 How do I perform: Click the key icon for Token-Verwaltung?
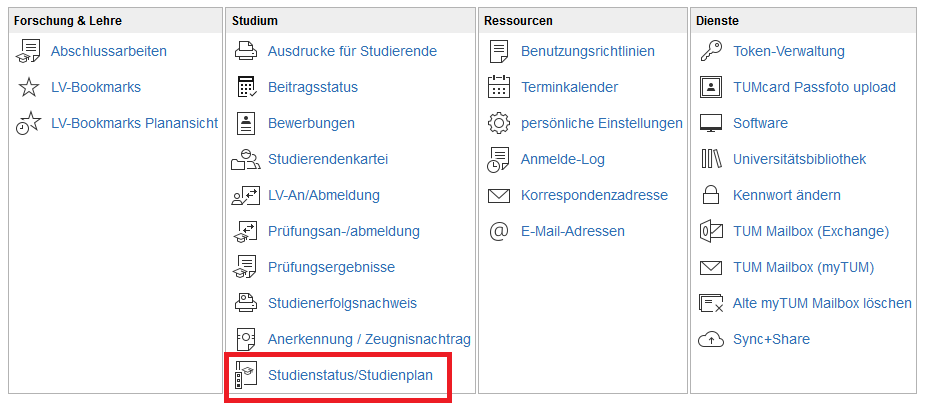coord(711,51)
